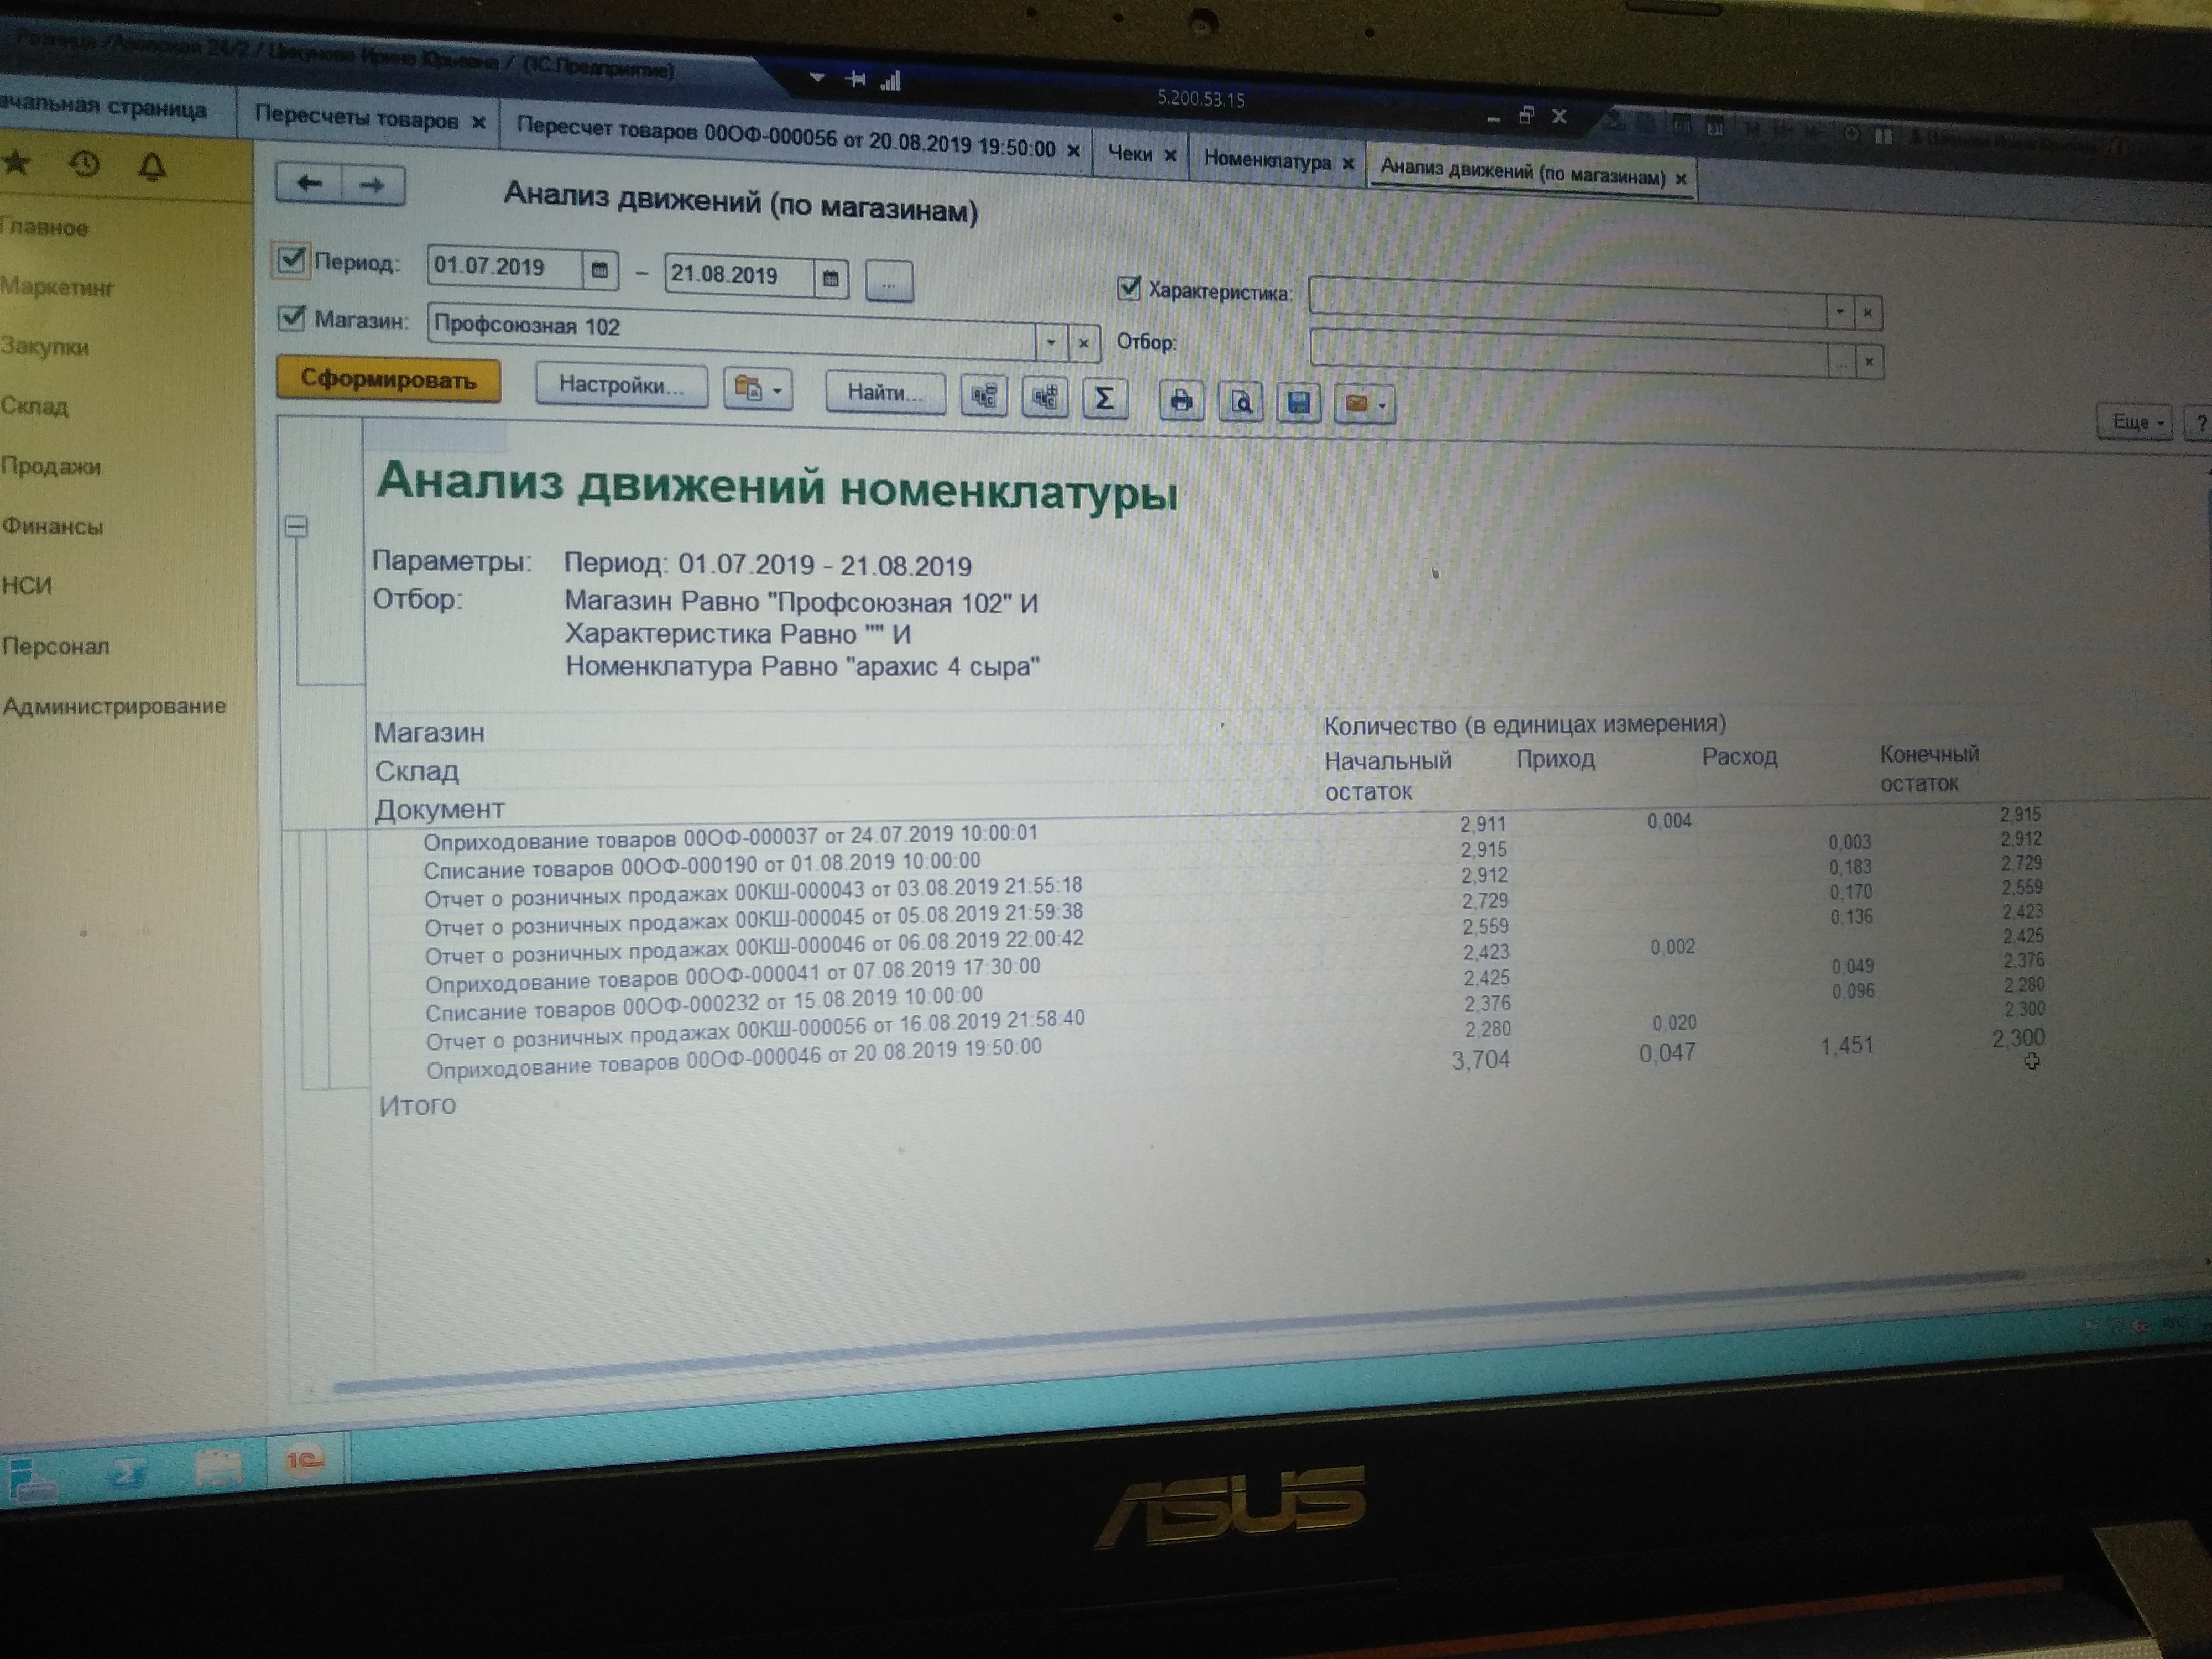Image resolution: width=2212 pixels, height=1659 pixels.
Task: Open the Магазин field dropdown arrow
Action: [1050, 342]
